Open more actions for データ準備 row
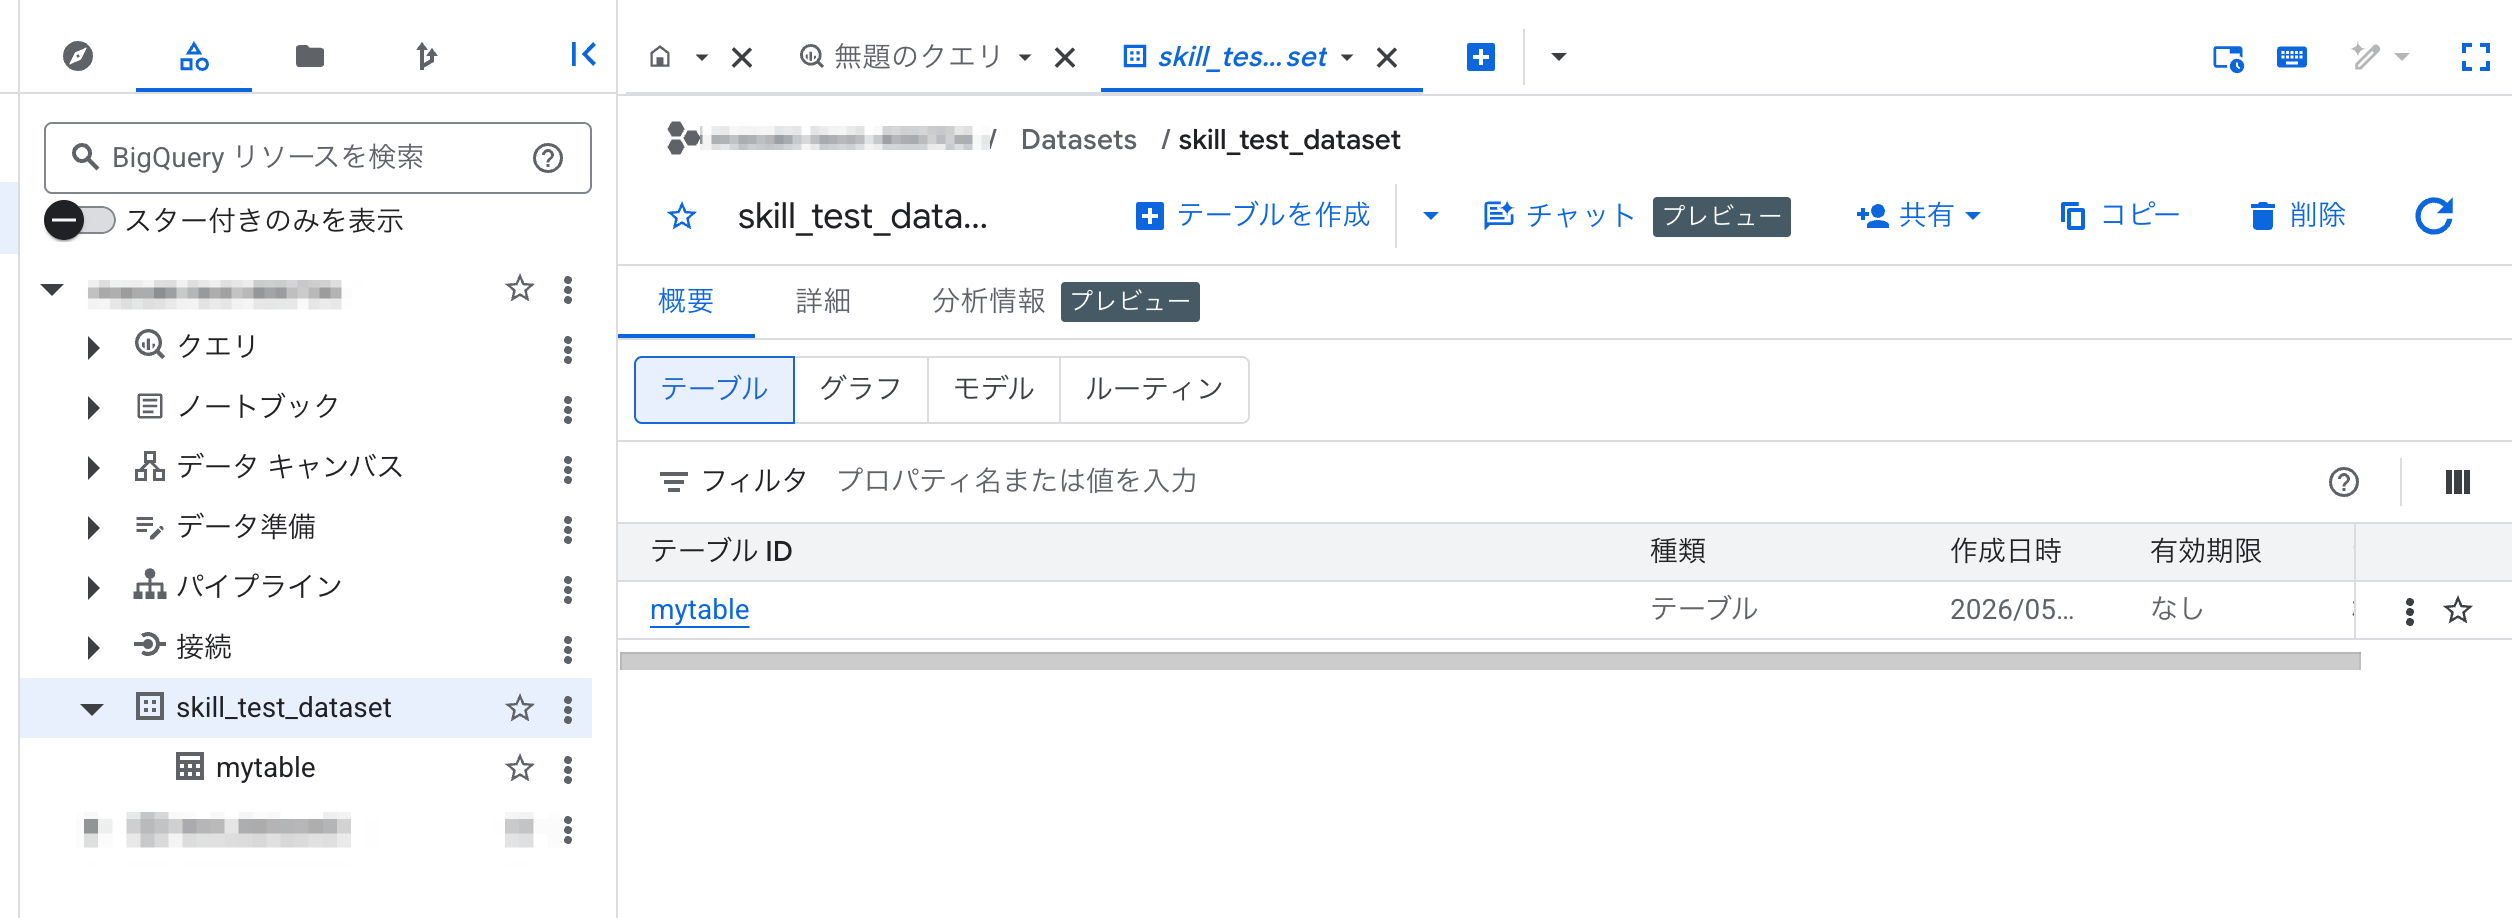 click(568, 529)
